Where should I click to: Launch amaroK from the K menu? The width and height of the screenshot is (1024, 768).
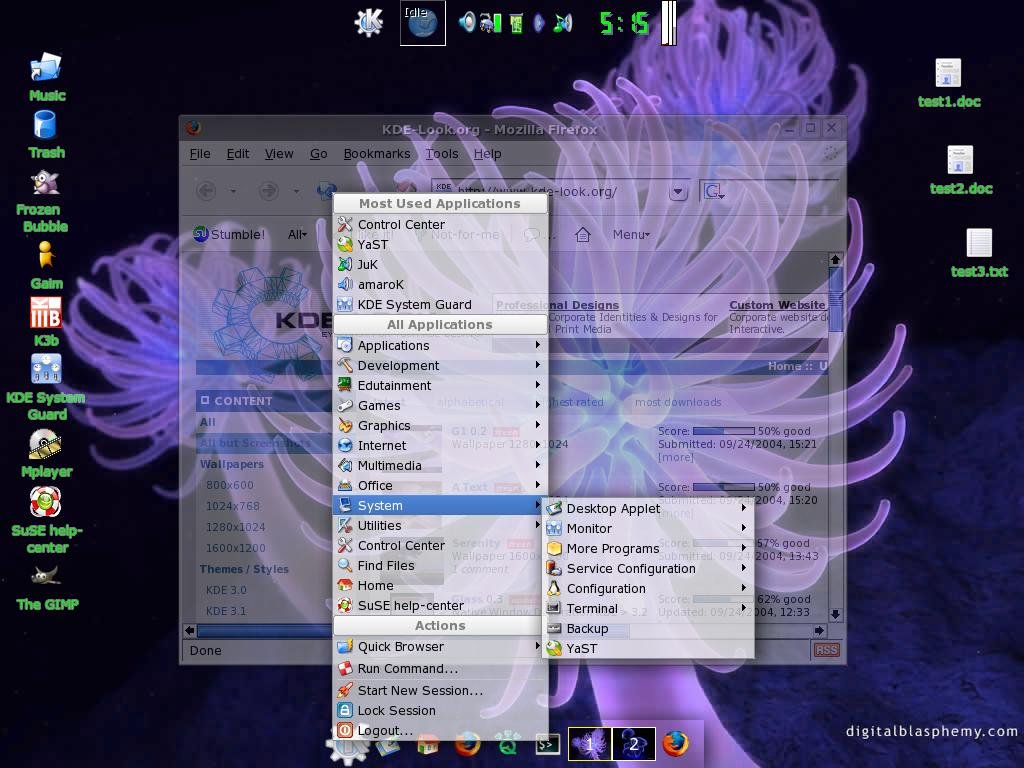pos(440,285)
